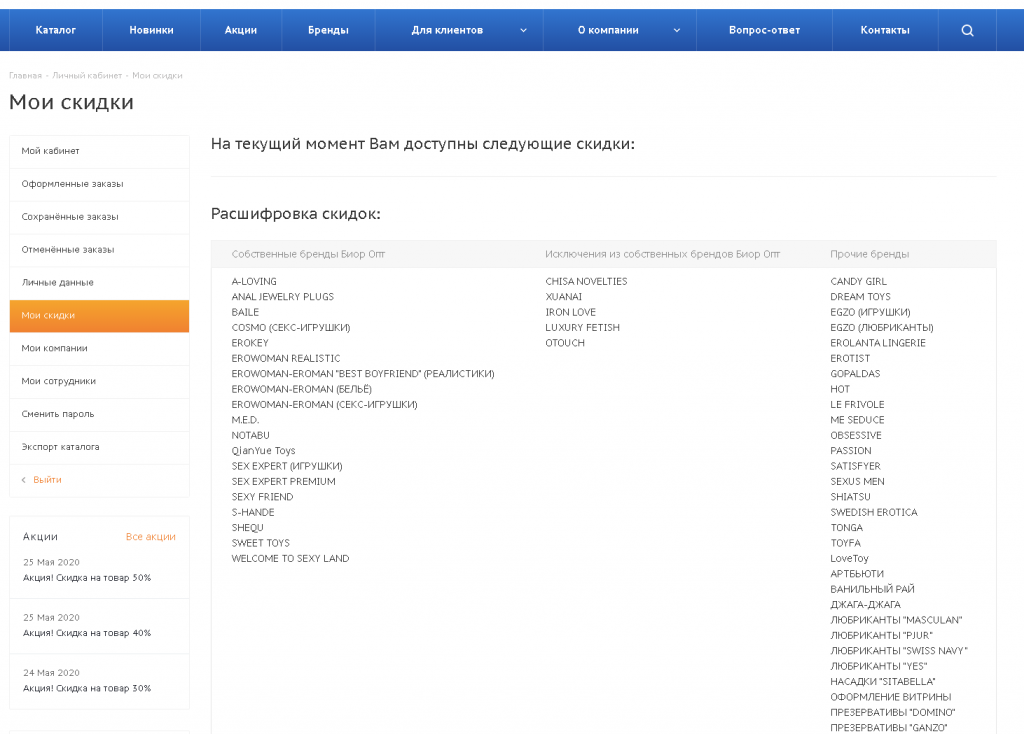
Task: Select brand NOTABU
Action: coord(251,436)
